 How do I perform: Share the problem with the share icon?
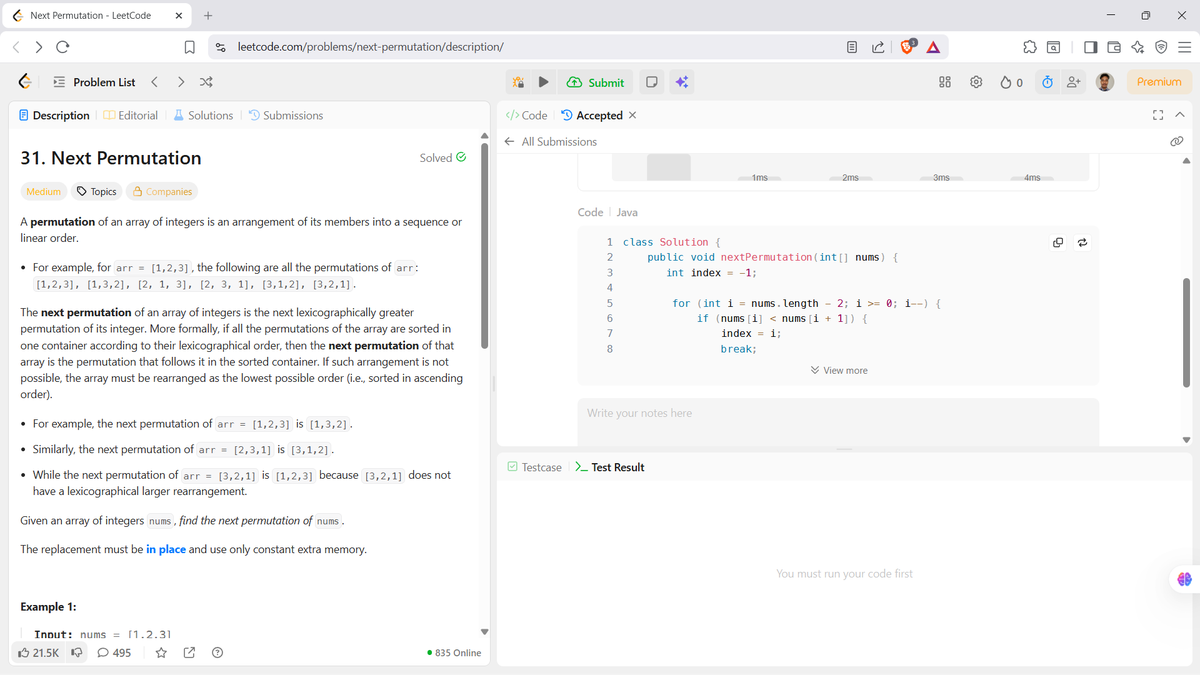pos(189,653)
